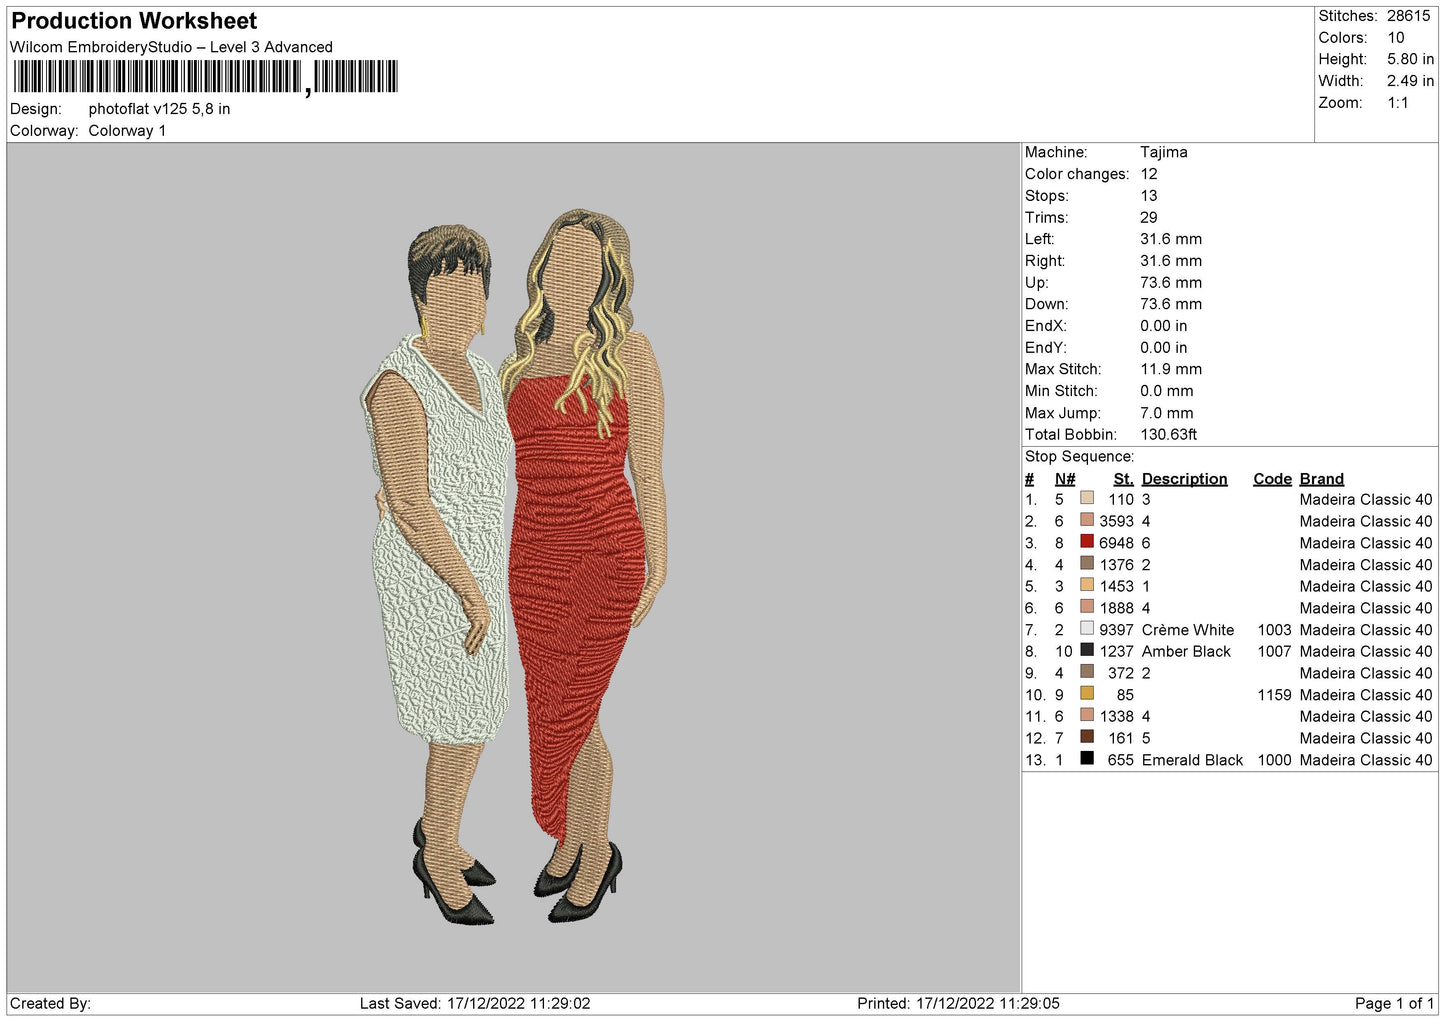Click the 'Created By:' label

click(50, 1003)
